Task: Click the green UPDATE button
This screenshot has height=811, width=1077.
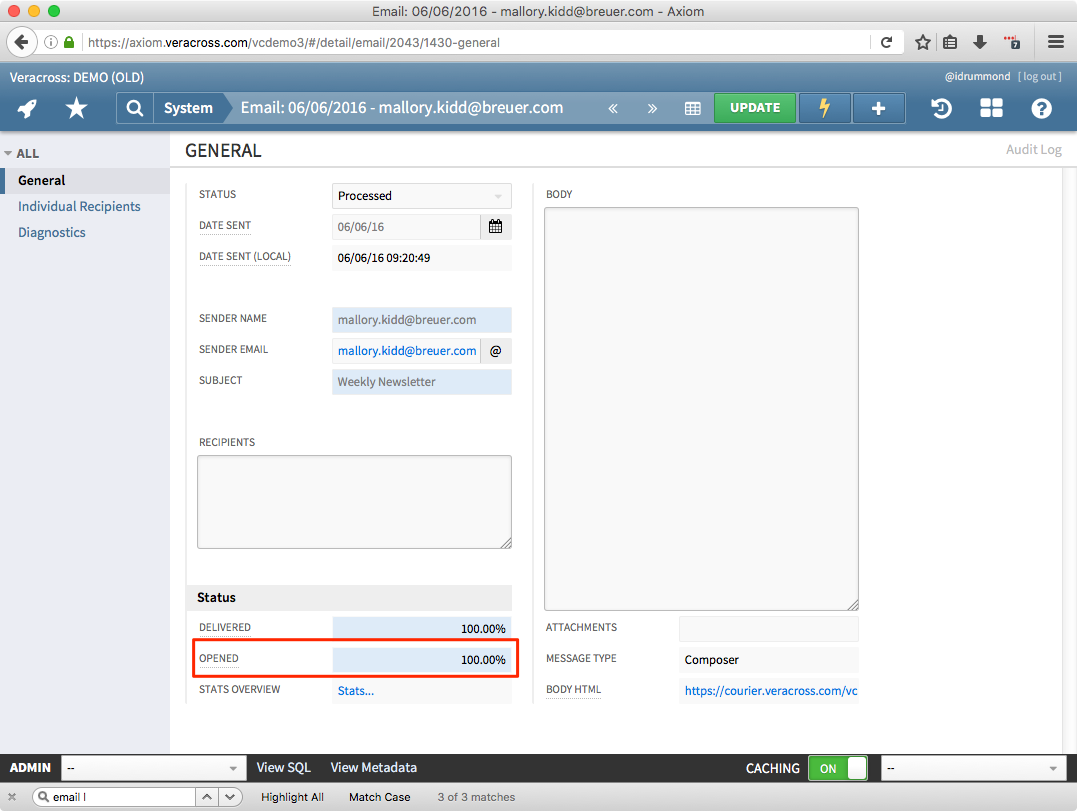Action: 755,108
